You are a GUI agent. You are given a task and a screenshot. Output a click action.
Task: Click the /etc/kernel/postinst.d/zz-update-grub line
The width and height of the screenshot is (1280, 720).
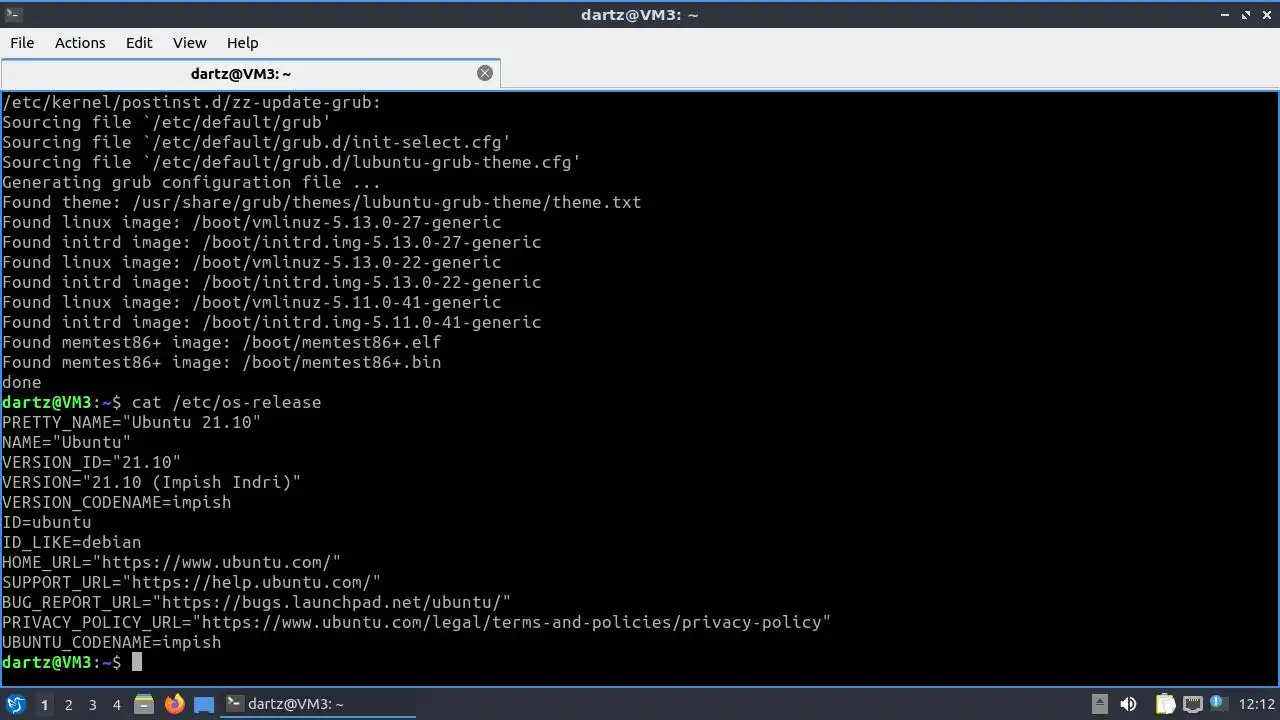pyautogui.click(x=191, y=102)
